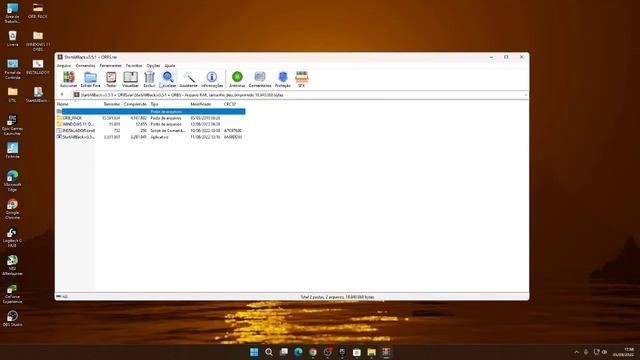Select the INSTALADOR.cmd file row
The image size is (640, 360).
pyautogui.click(x=151, y=131)
